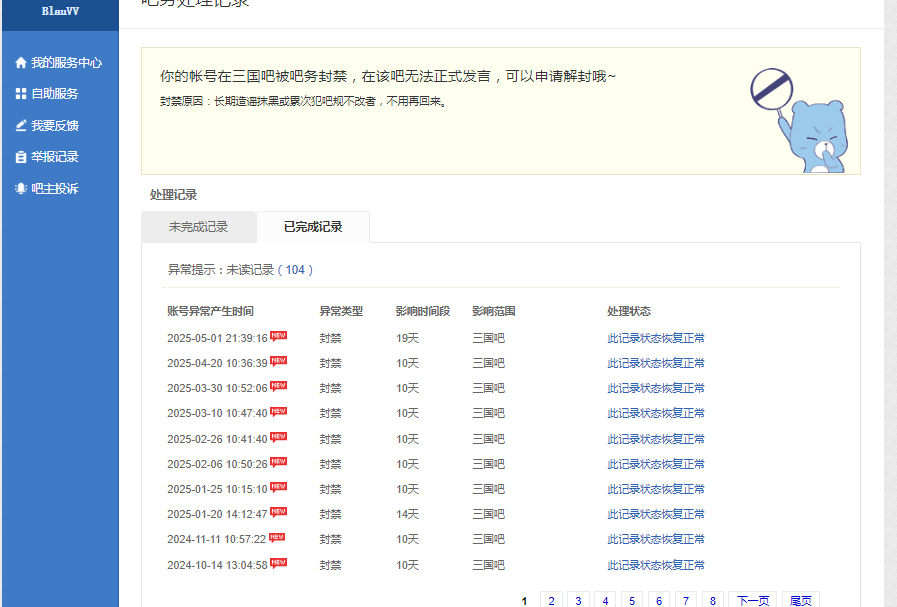The image size is (897, 607).
Task: Open 吧主投诉 in the sidebar
Action: pyautogui.click(x=54, y=189)
